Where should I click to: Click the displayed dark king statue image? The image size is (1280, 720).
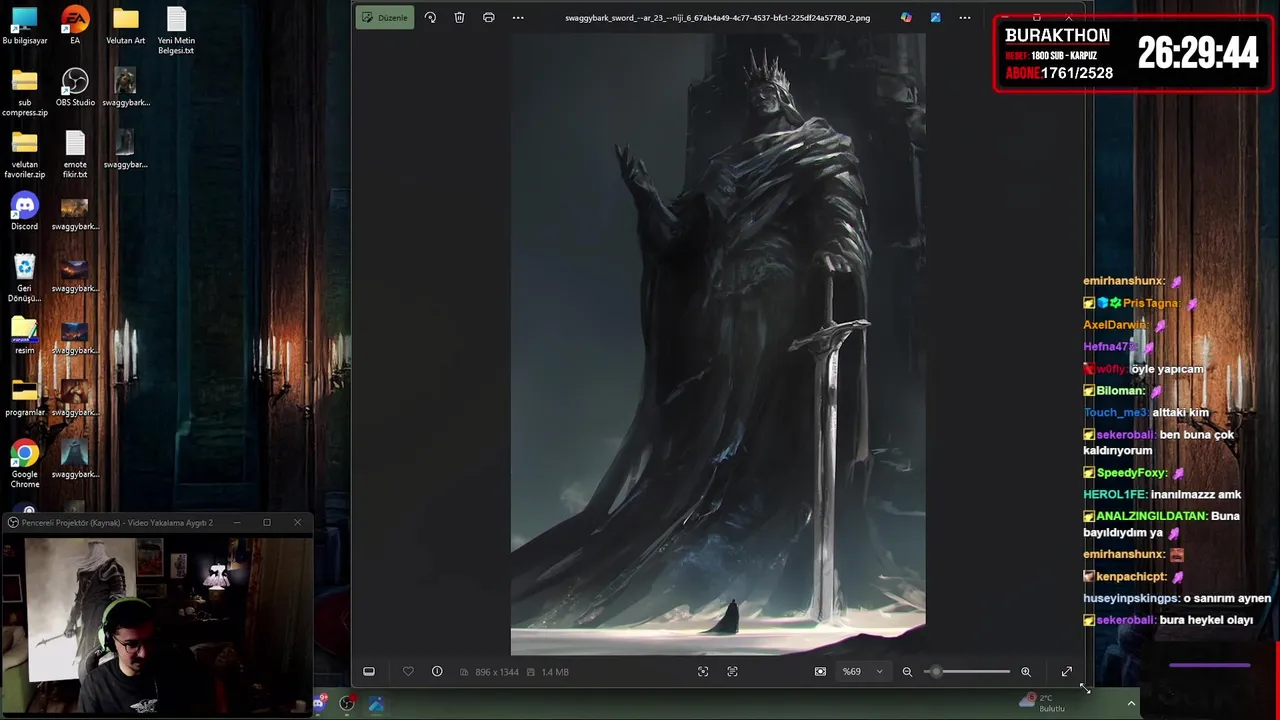tap(718, 343)
